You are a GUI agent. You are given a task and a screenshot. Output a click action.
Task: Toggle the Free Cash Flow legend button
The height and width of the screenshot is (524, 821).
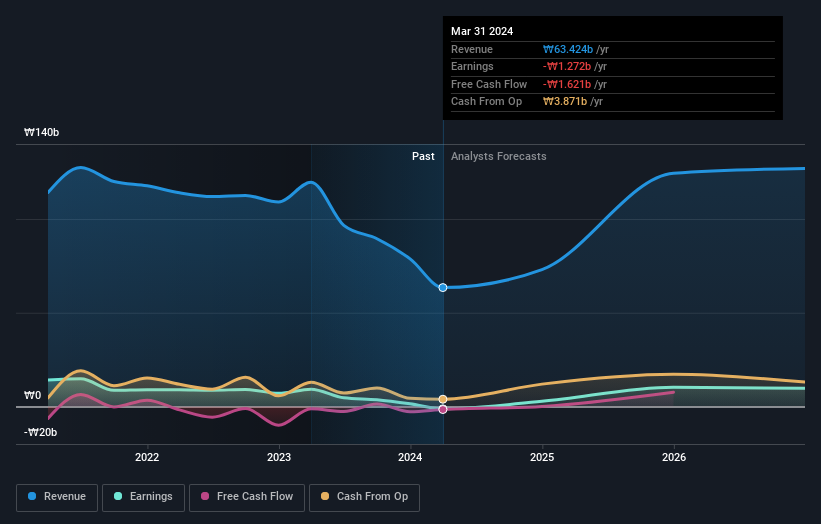pyautogui.click(x=247, y=497)
